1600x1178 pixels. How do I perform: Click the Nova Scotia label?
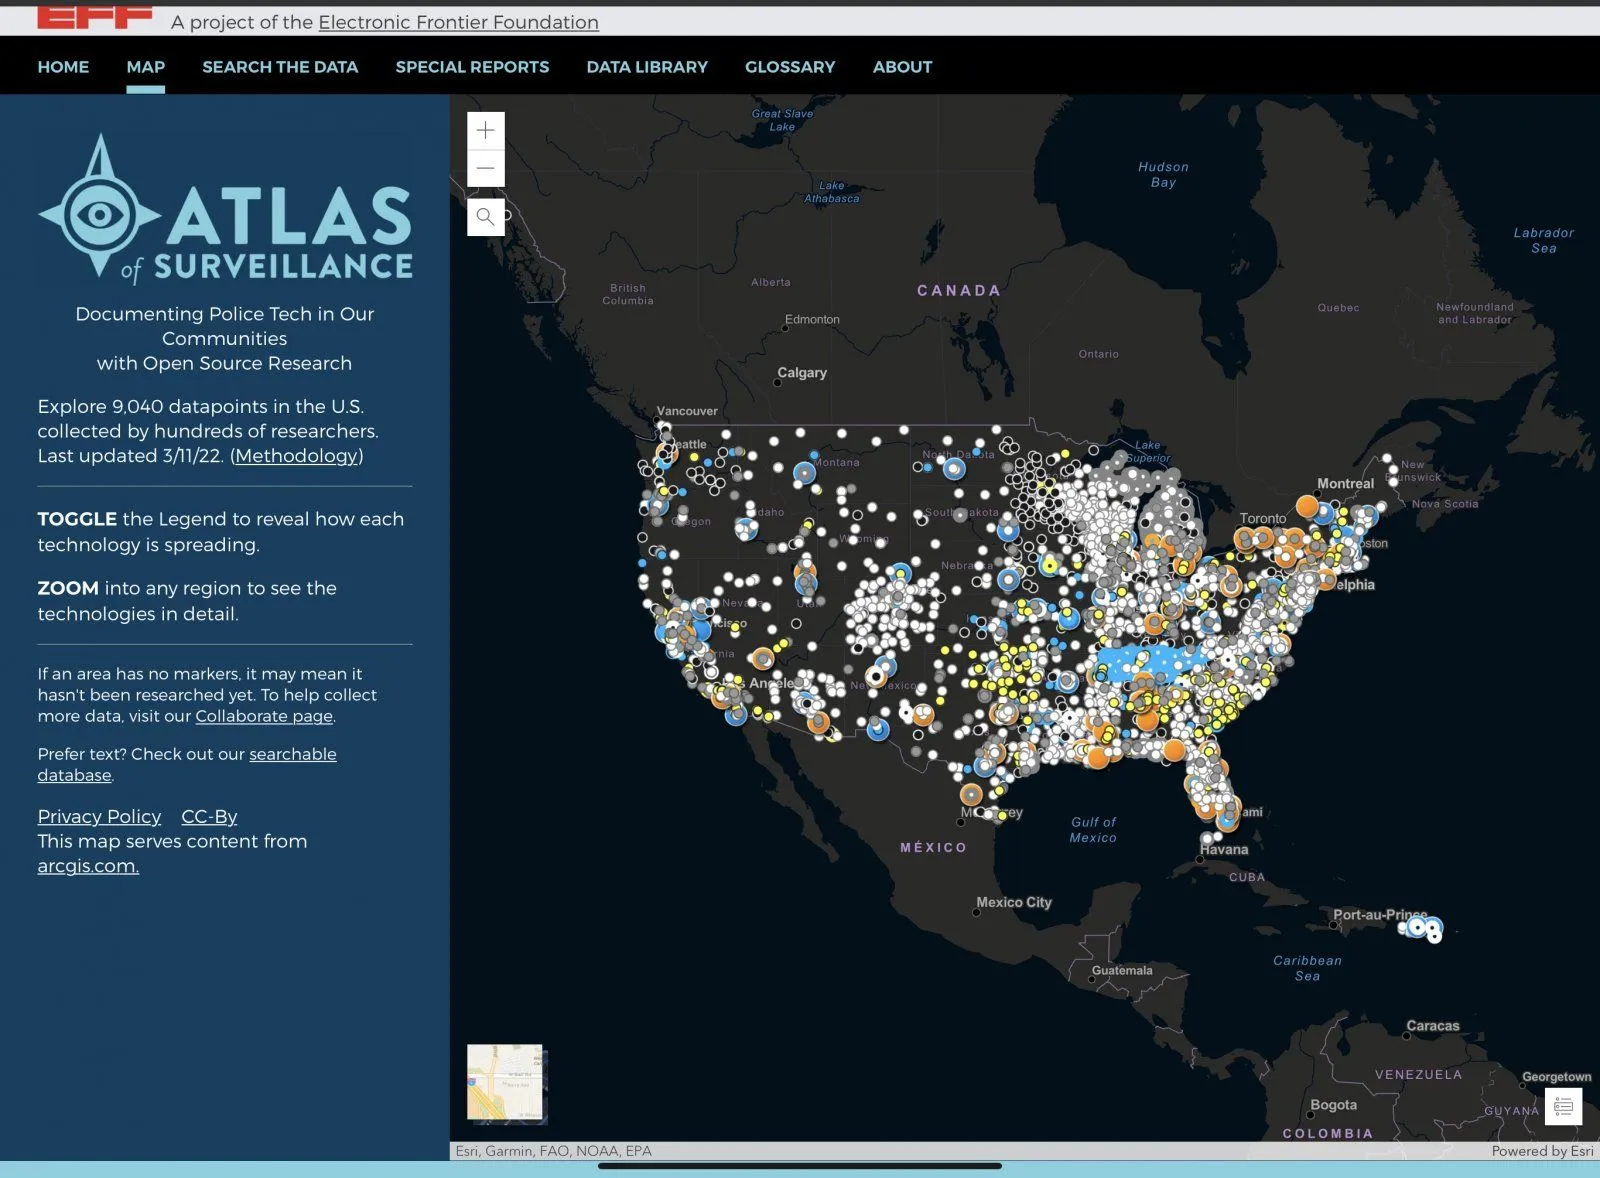[x=1445, y=504]
